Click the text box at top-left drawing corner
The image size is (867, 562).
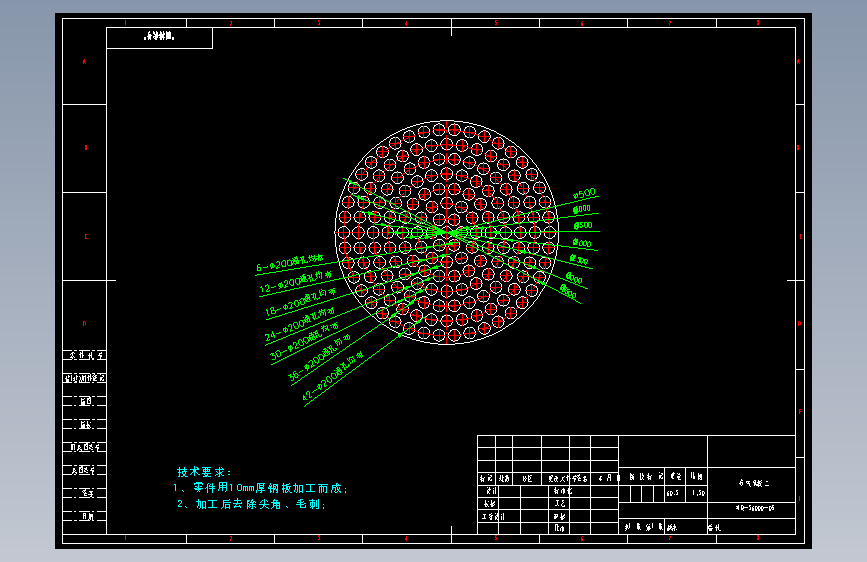pos(159,38)
